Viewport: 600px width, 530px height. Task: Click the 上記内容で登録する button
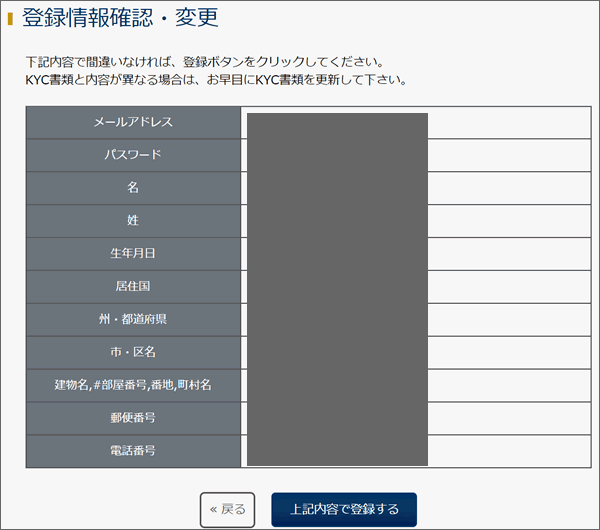coord(344,509)
